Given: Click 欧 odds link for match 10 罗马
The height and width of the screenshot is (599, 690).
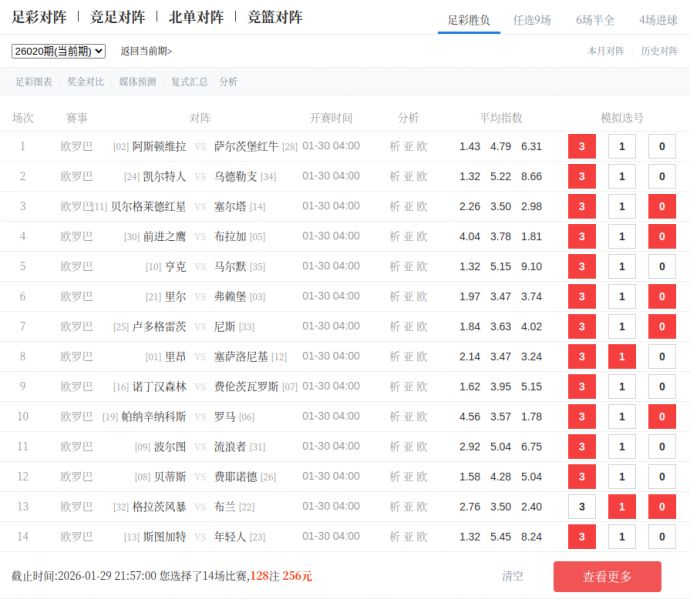Looking at the screenshot, I should click(422, 417).
